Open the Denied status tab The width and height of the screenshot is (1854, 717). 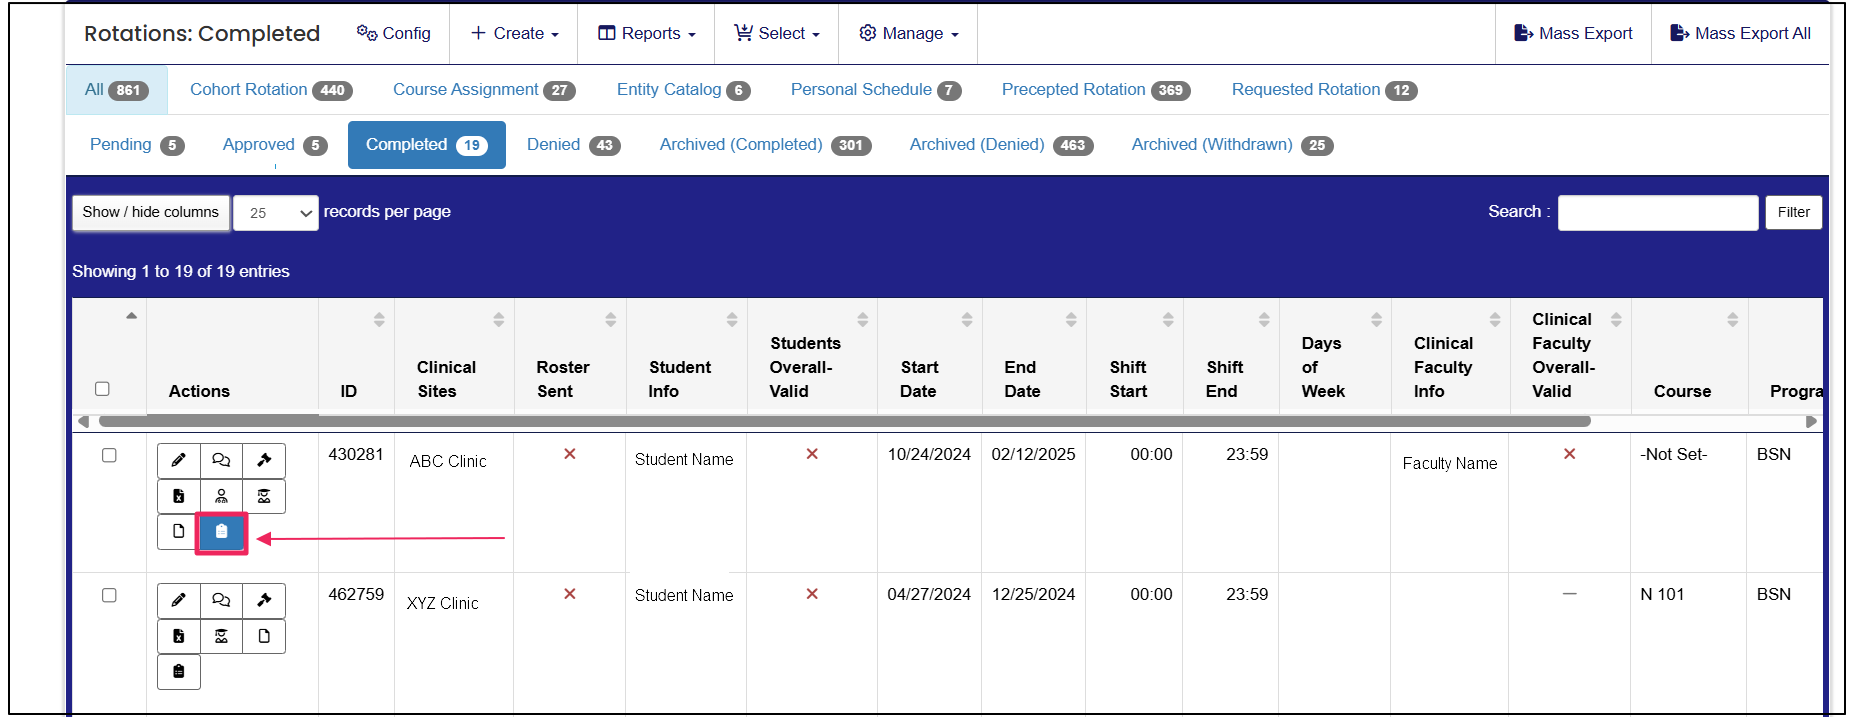[573, 145]
